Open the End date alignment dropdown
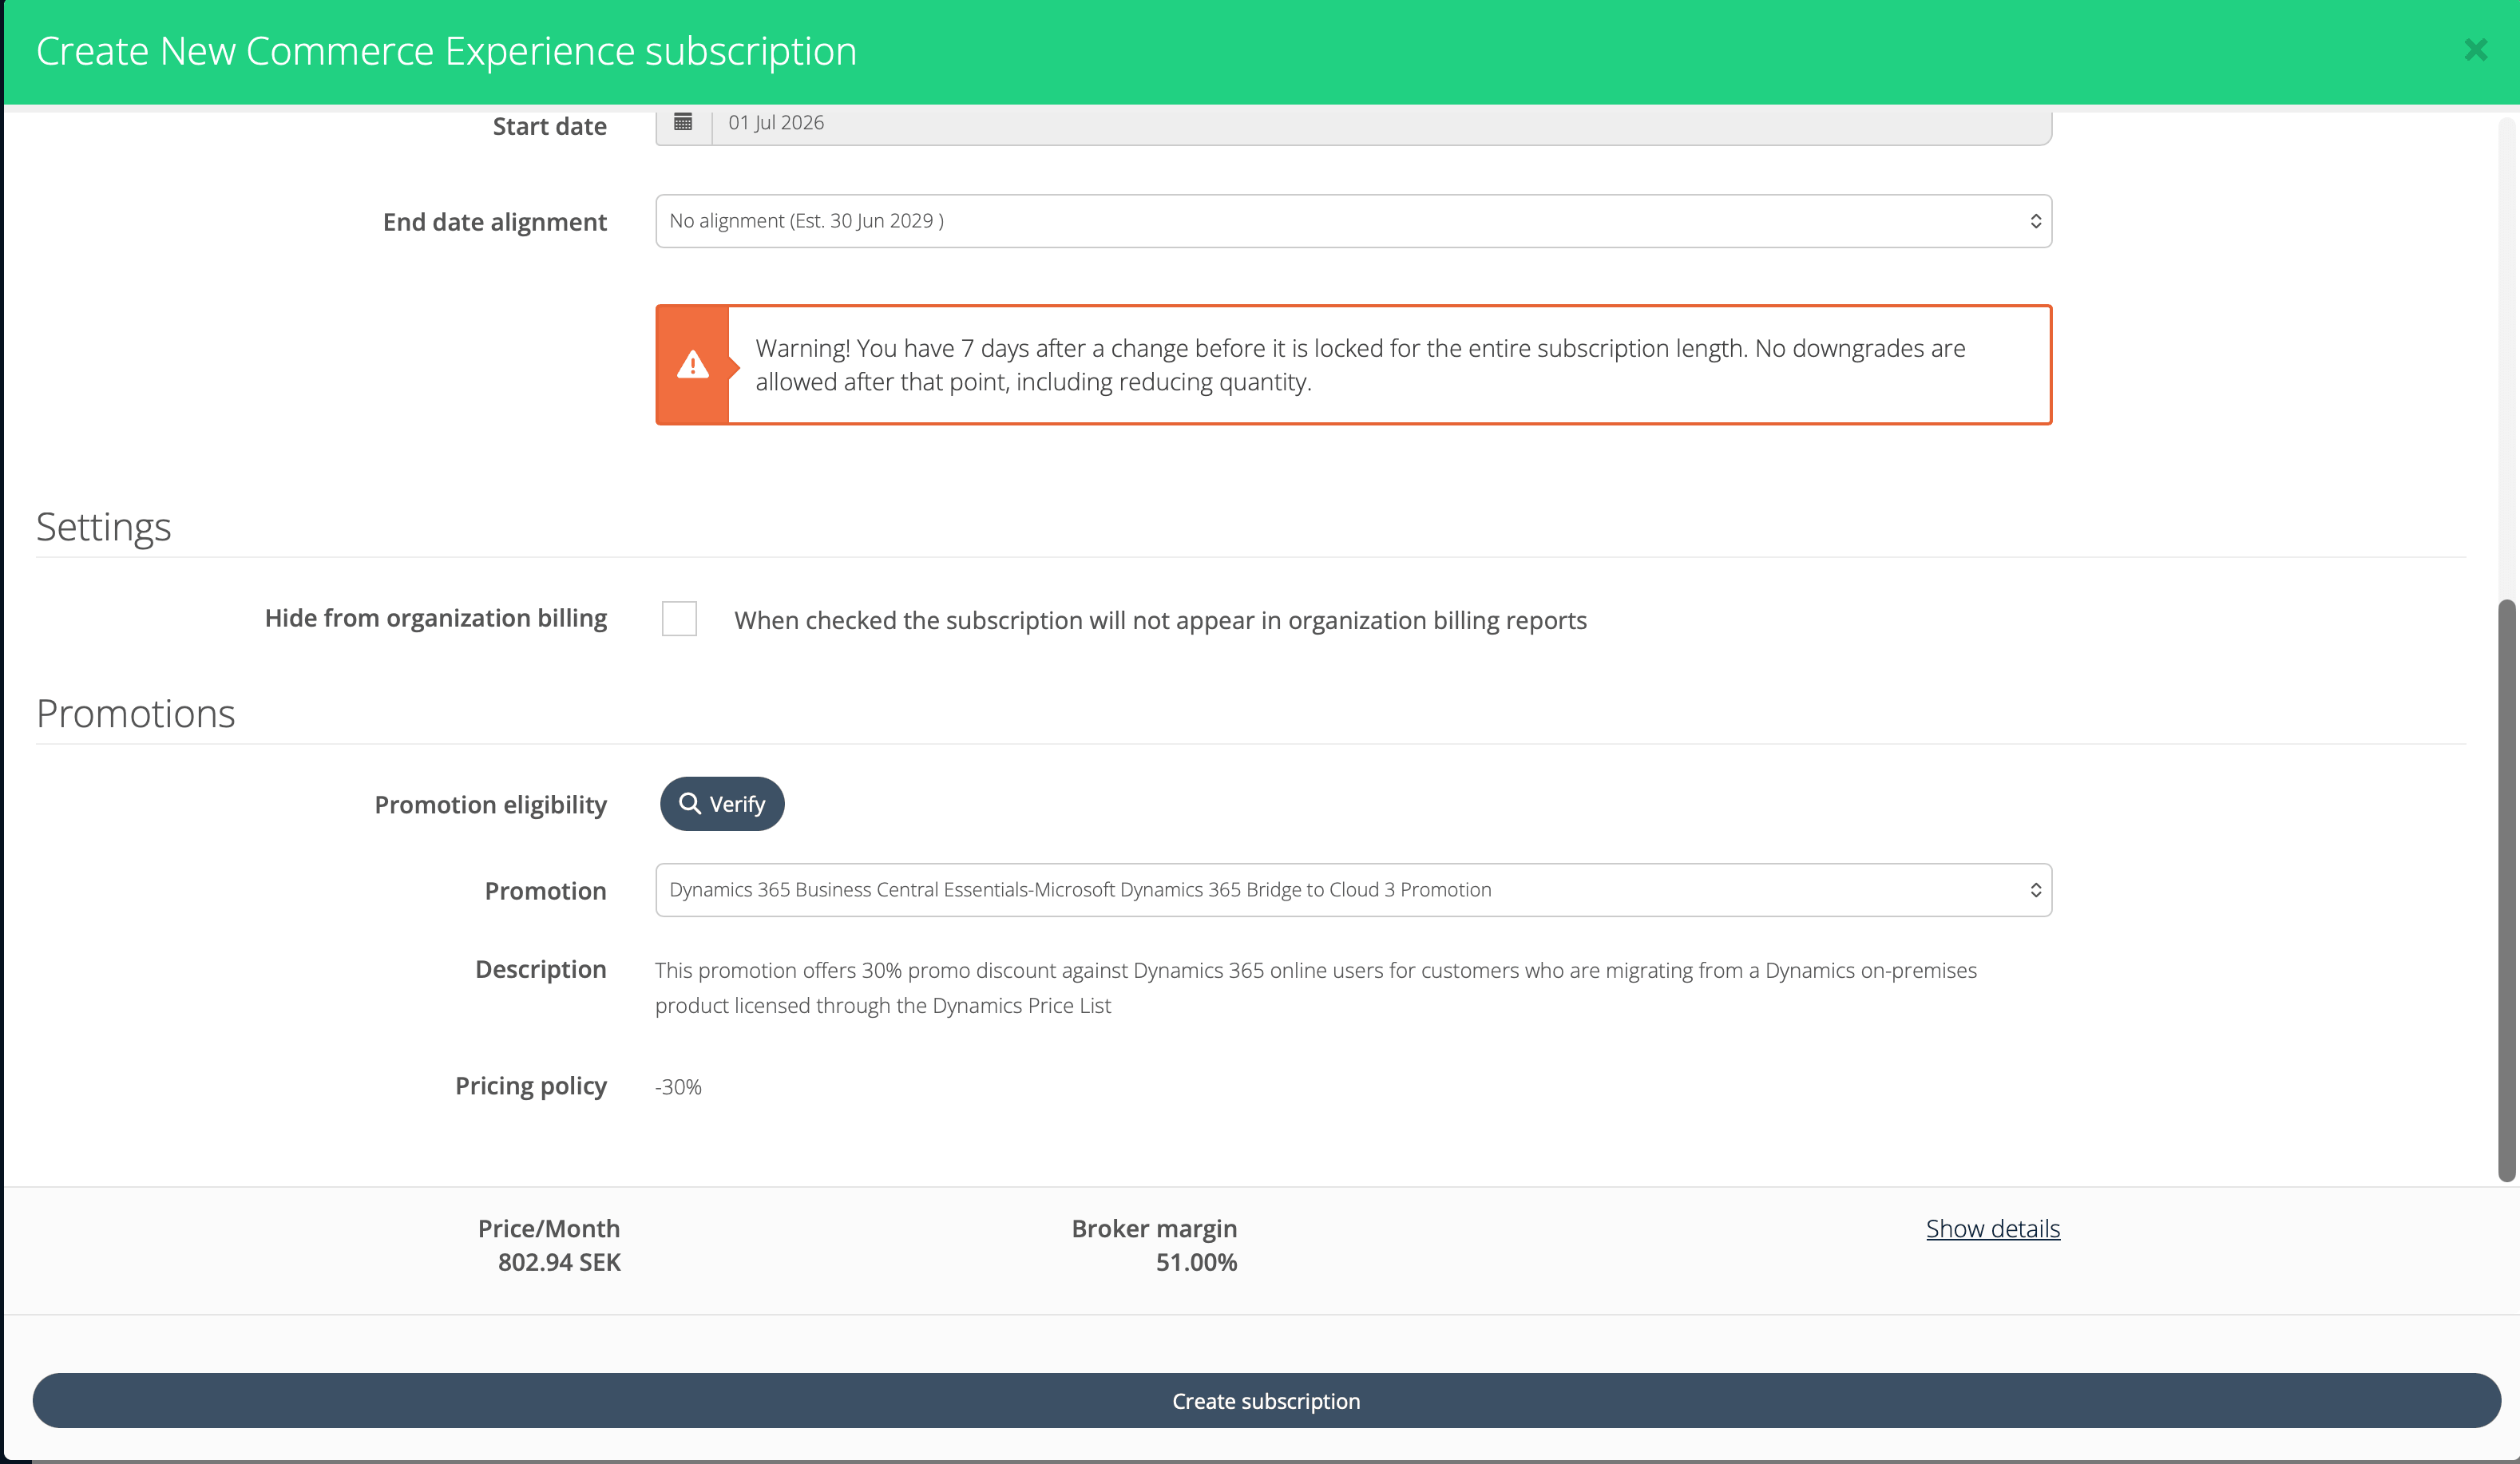The width and height of the screenshot is (2520, 1464). (1353, 221)
